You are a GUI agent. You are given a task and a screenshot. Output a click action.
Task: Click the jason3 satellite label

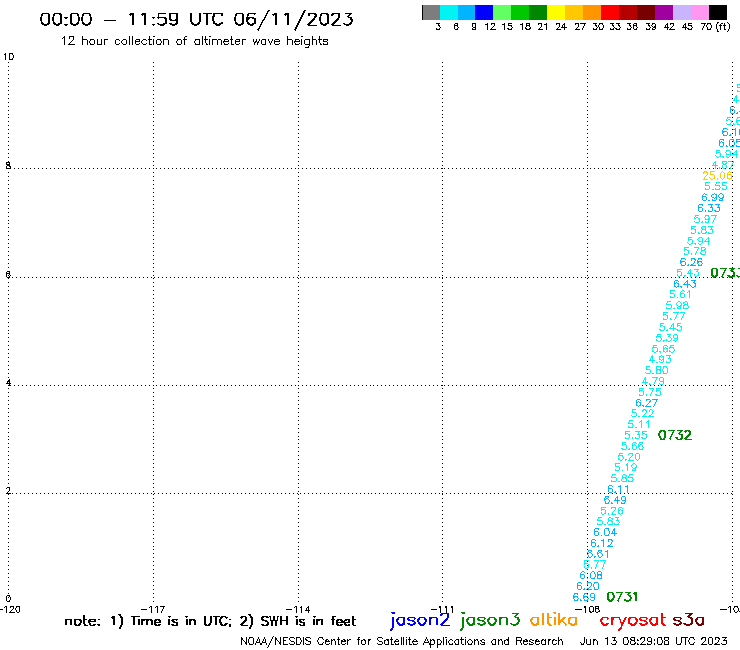point(490,620)
